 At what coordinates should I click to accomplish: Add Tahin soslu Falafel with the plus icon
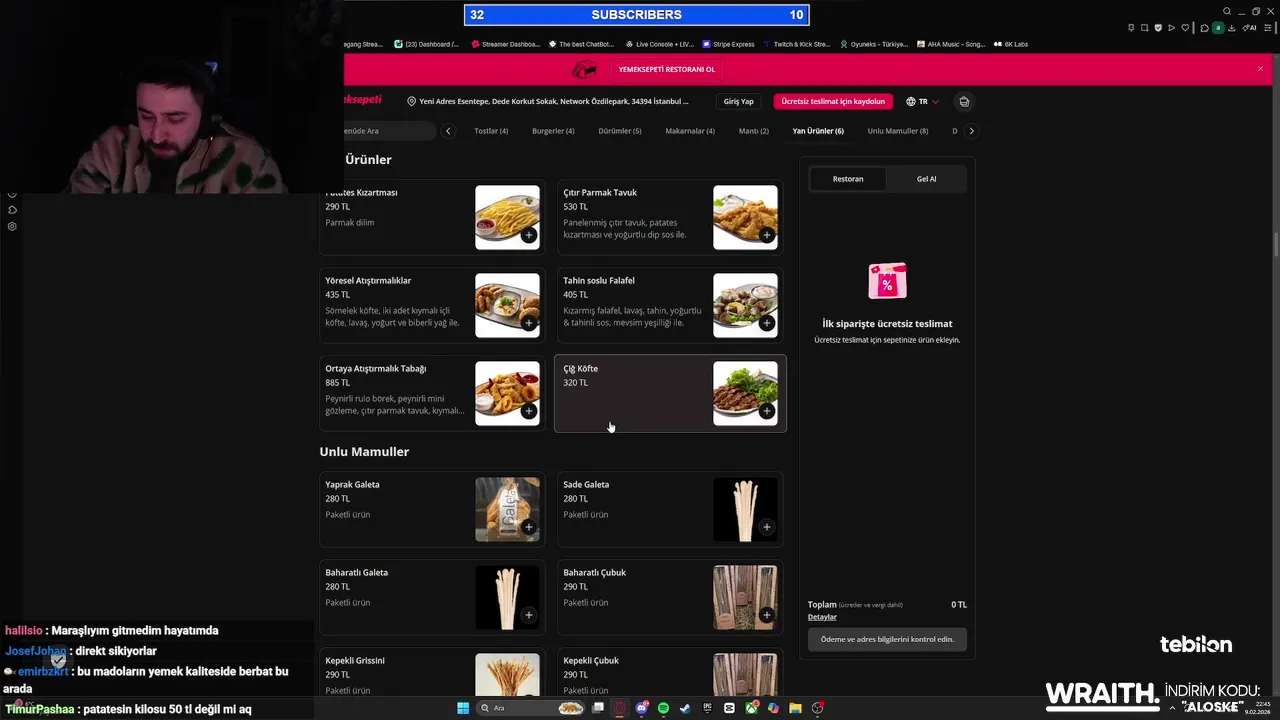[x=766, y=323]
